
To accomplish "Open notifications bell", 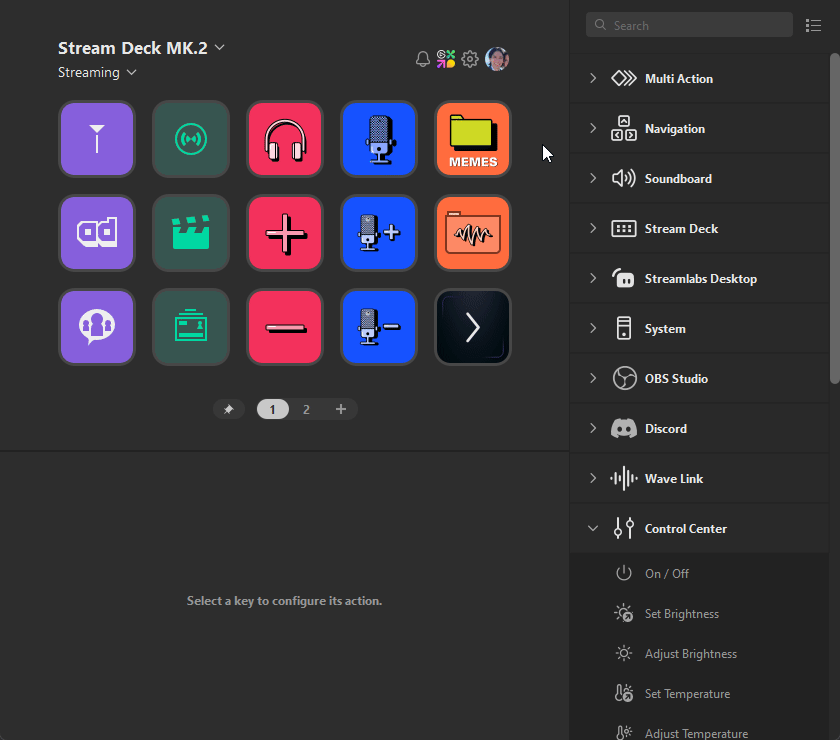I will point(423,59).
